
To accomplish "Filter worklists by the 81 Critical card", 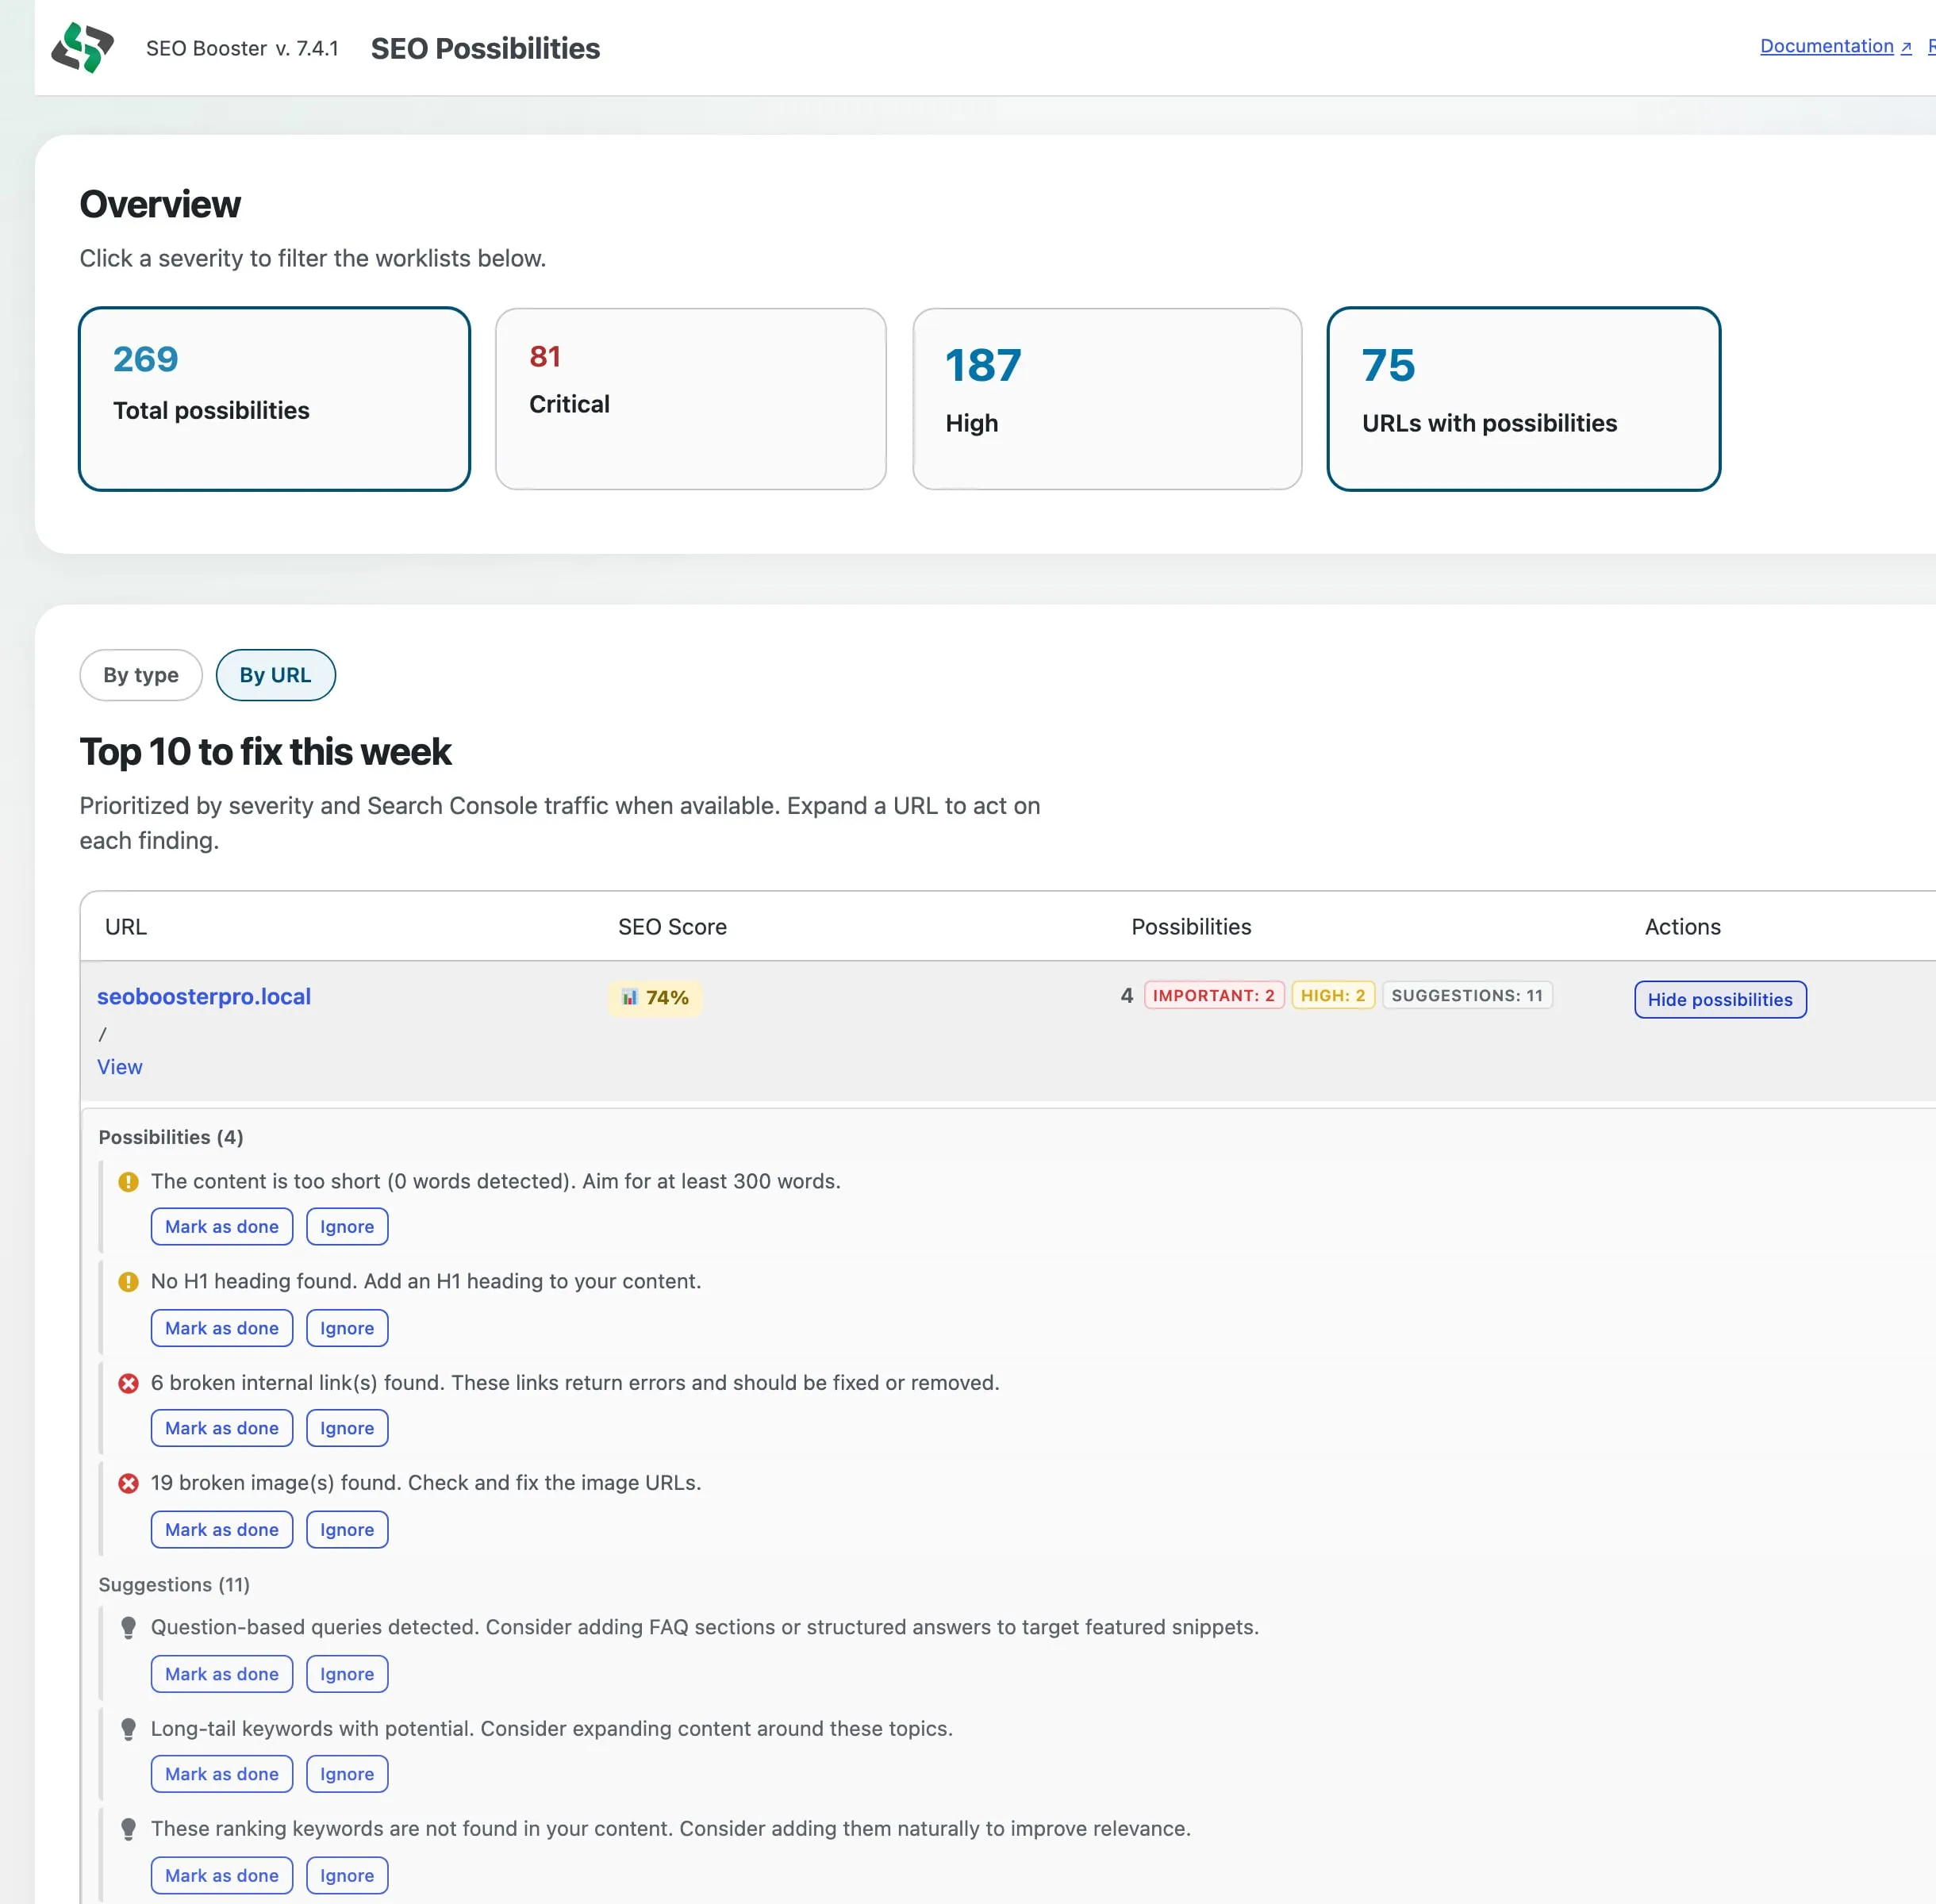I will pyautogui.click(x=691, y=399).
